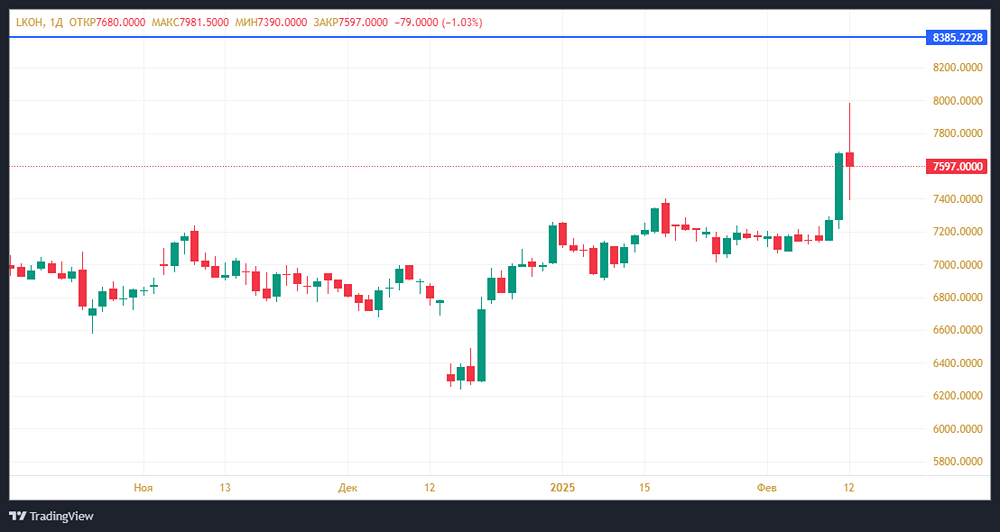Click the 6400.0000 price axis label
Image resolution: width=1000 pixels, height=532 pixels.
tap(957, 363)
